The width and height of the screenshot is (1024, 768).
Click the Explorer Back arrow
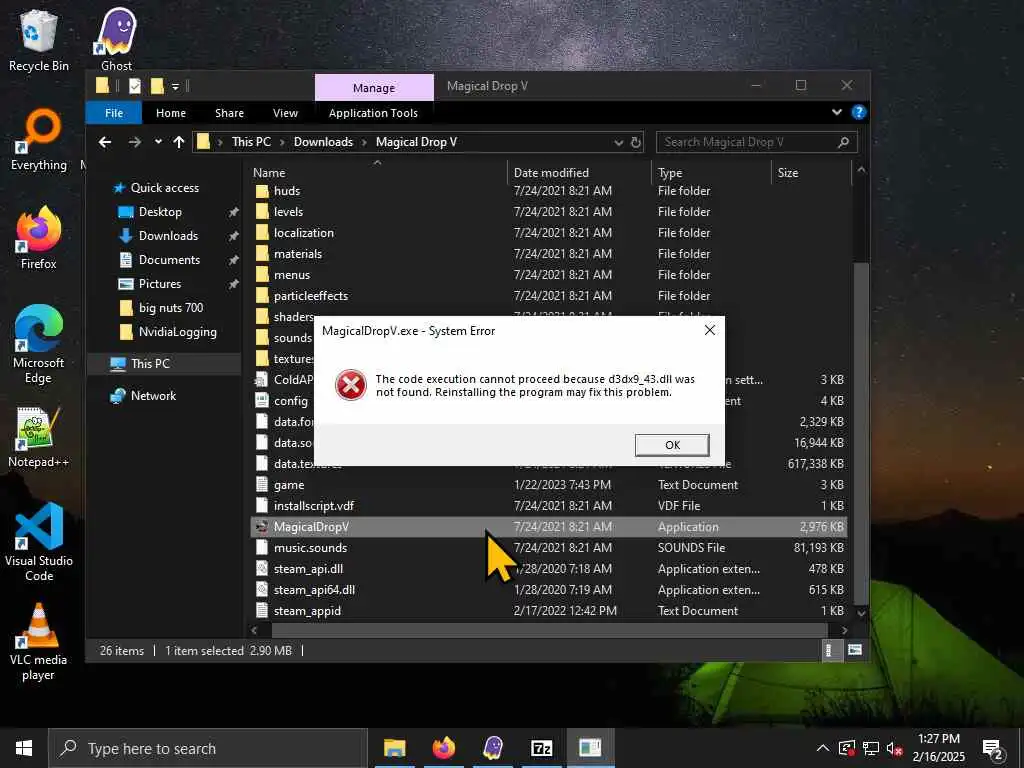click(x=105, y=142)
